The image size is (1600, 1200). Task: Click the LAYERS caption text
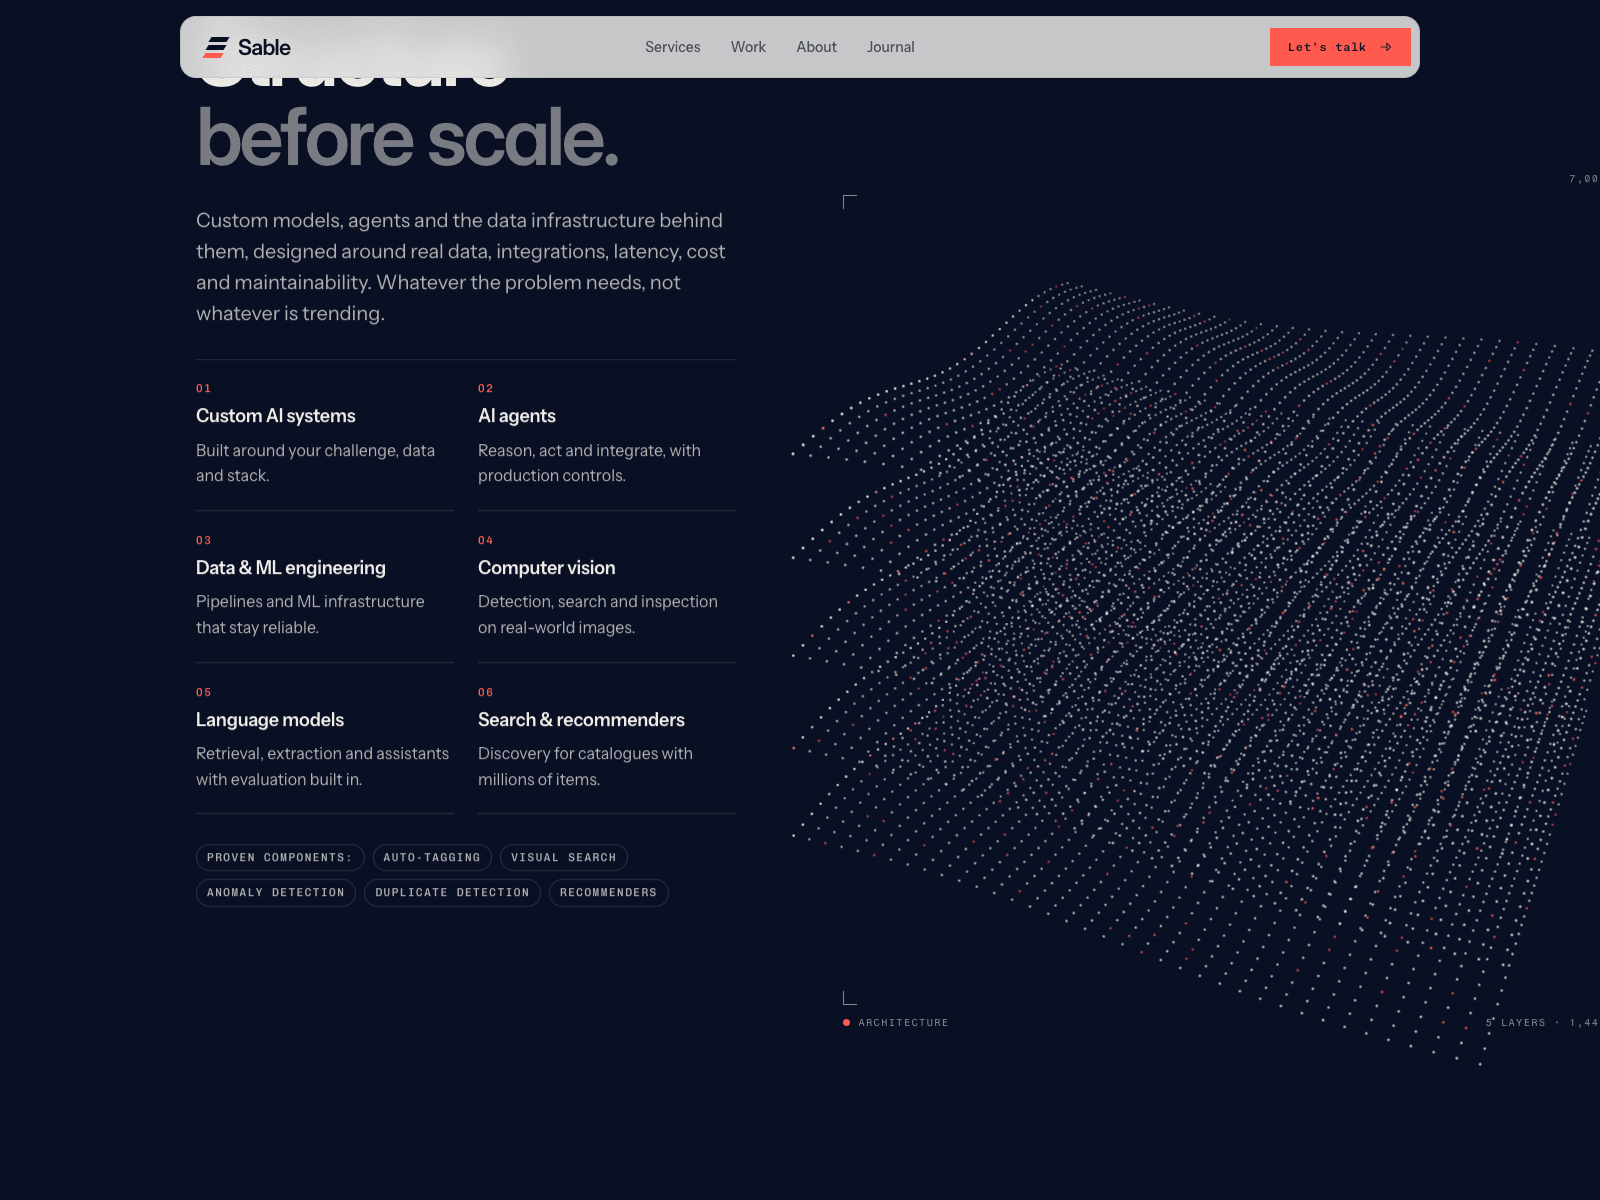pos(1523,1023)
